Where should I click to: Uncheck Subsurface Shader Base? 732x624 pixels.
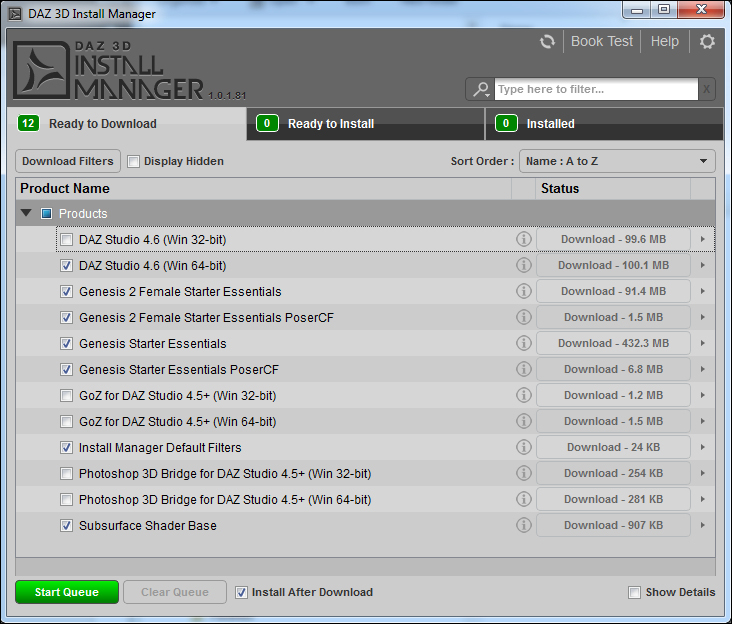point(66,526)
